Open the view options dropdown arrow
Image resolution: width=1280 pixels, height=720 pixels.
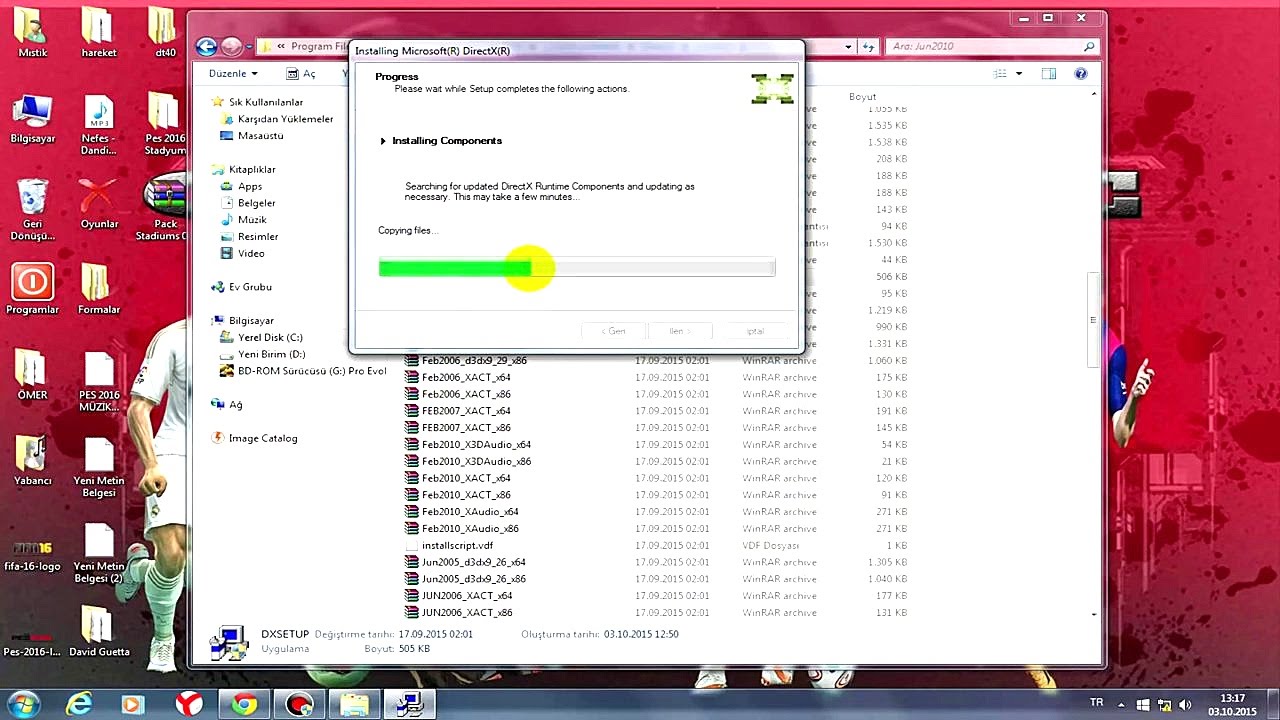pyautogui.click(x=1019, y=74)
